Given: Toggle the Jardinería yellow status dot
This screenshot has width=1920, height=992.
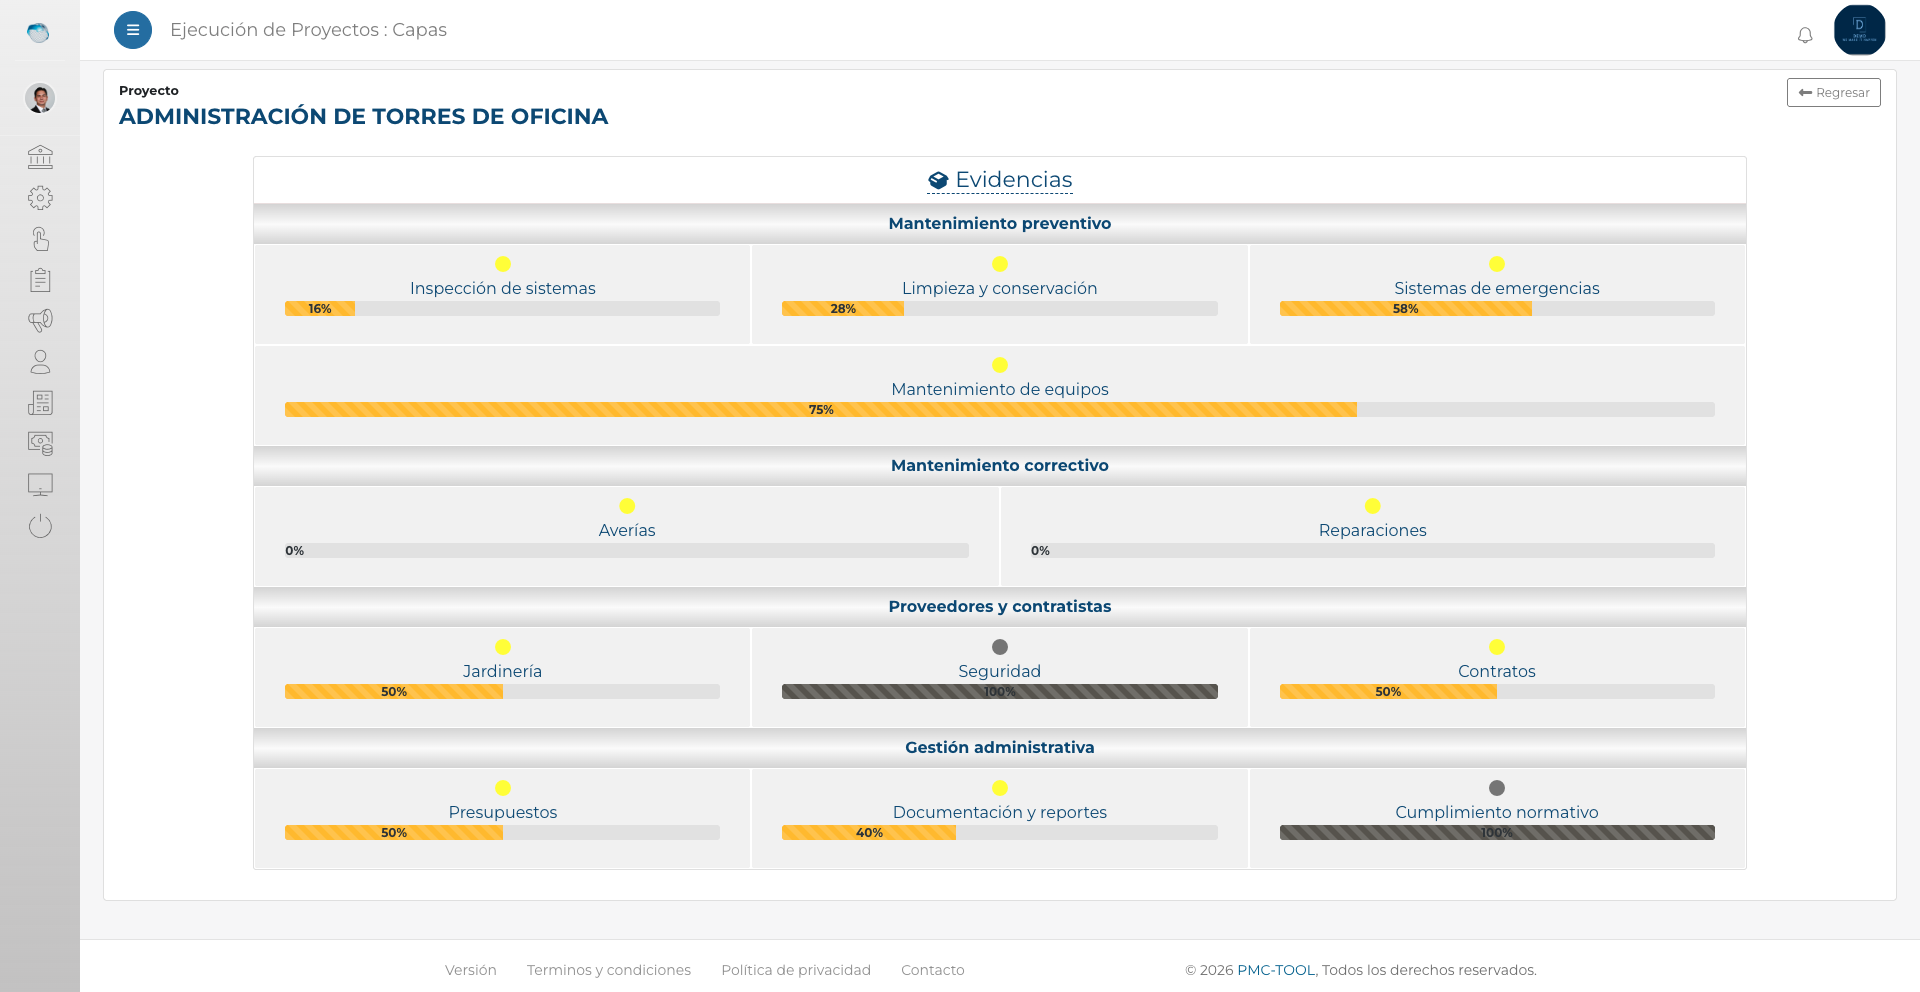Looking at the screenshot, I should pos(502,646).
